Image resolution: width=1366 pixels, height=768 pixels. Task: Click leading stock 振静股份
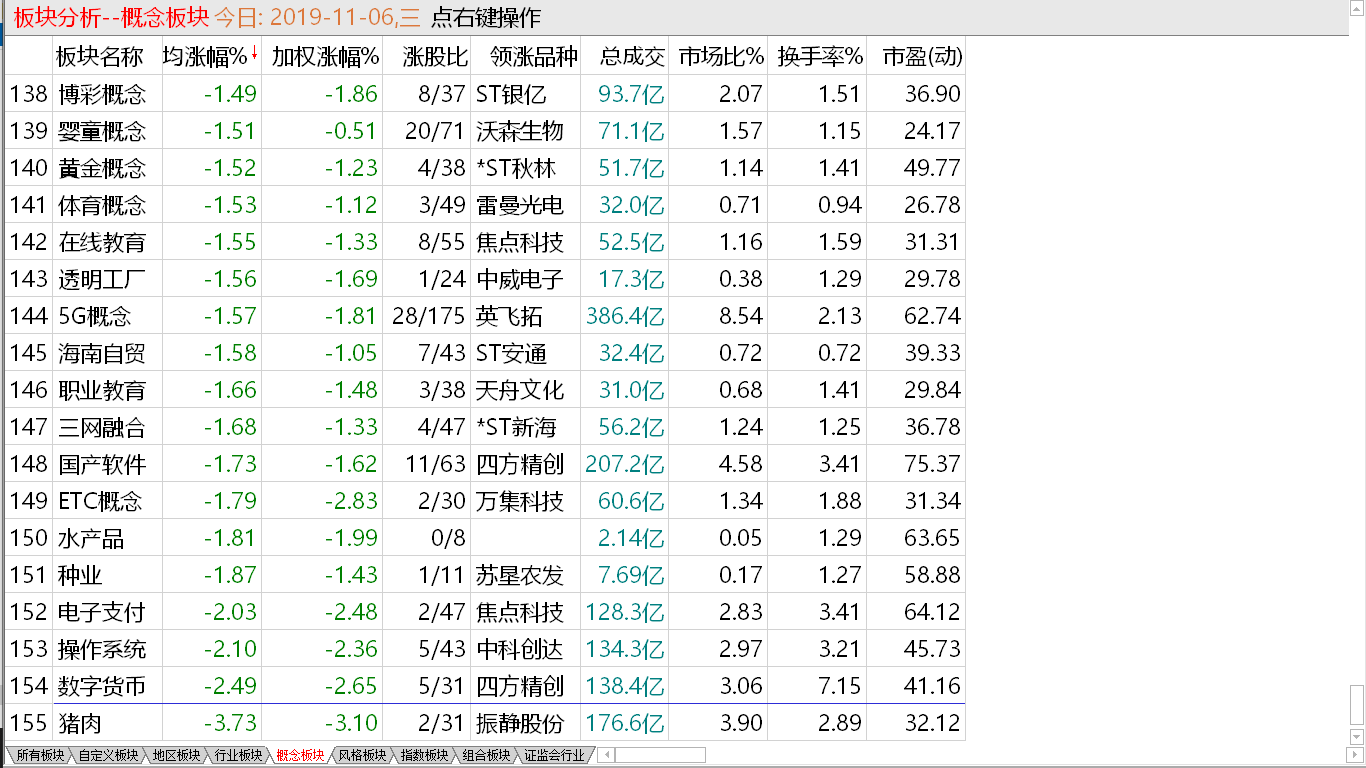pyautogui.click(x=520, y=723)
